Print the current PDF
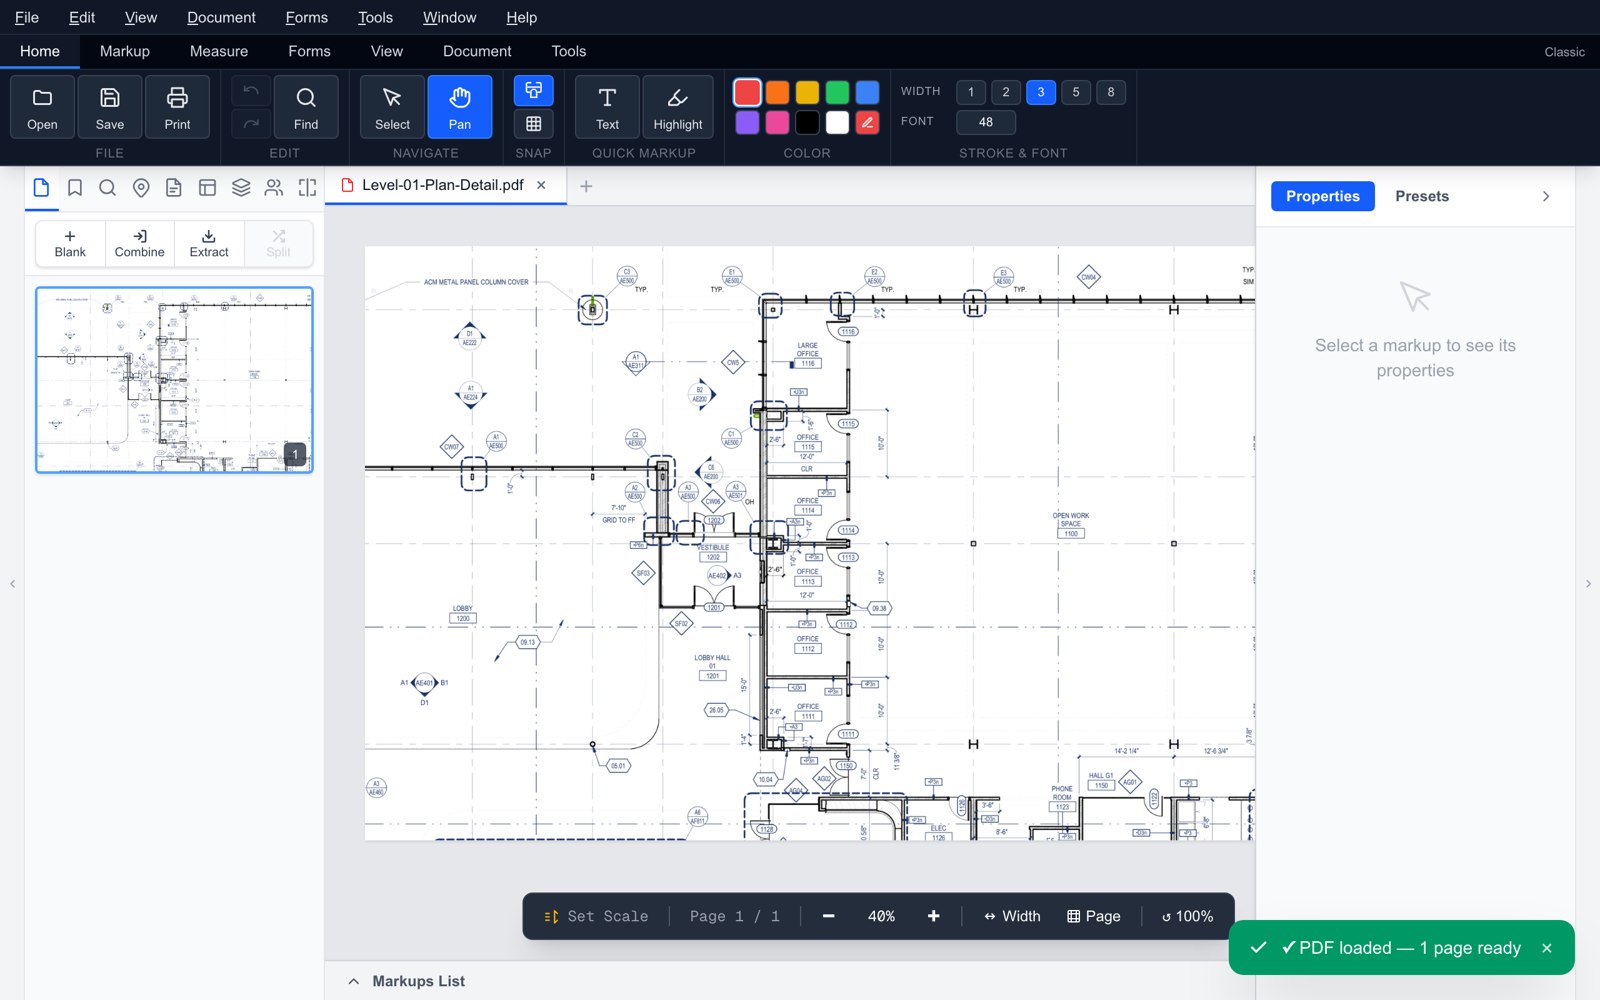The height and width of the screenshot is (1000, 1600). (177, 107)
